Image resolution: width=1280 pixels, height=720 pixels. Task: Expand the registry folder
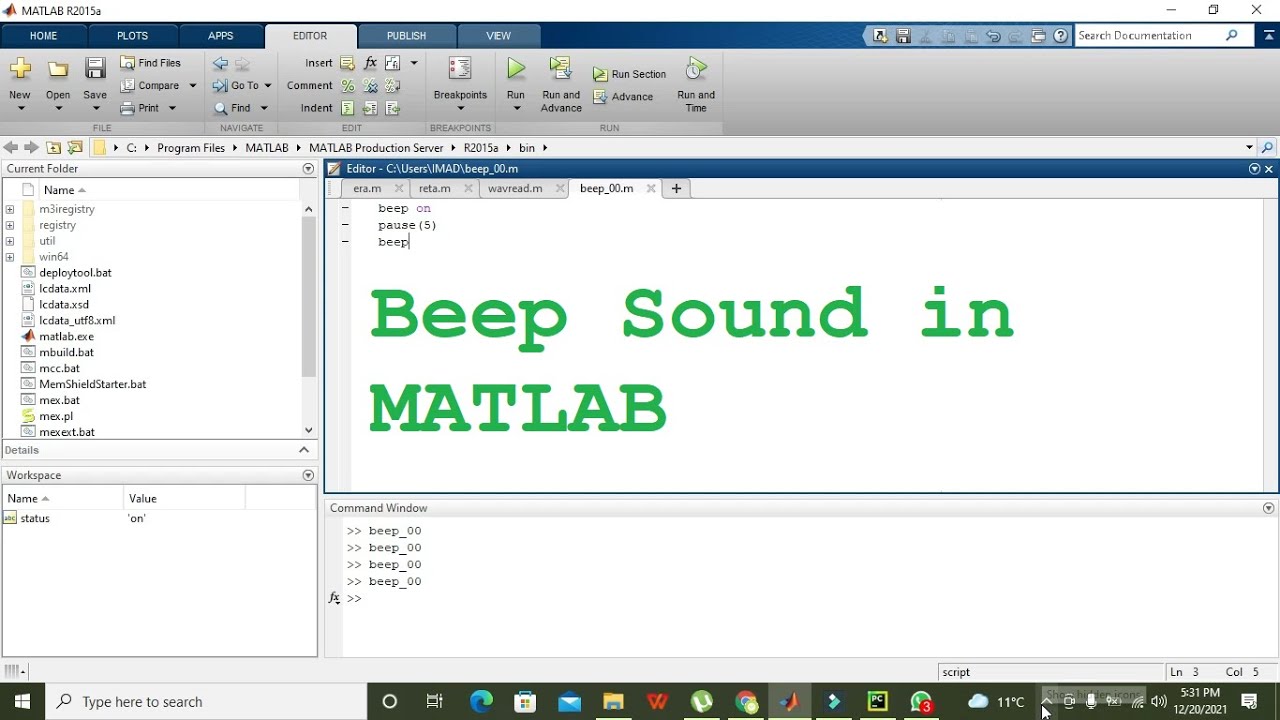point(10,225)
